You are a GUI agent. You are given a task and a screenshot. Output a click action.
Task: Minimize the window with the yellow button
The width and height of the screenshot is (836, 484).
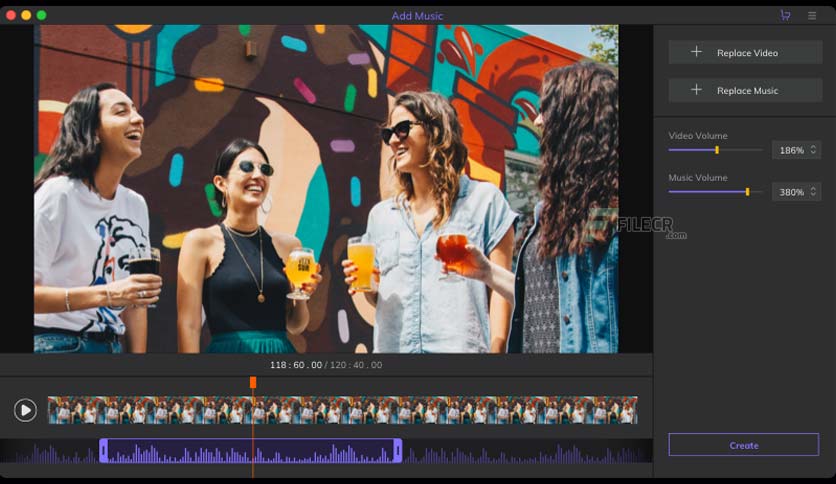pyautogui.click(x=26, y=15)
